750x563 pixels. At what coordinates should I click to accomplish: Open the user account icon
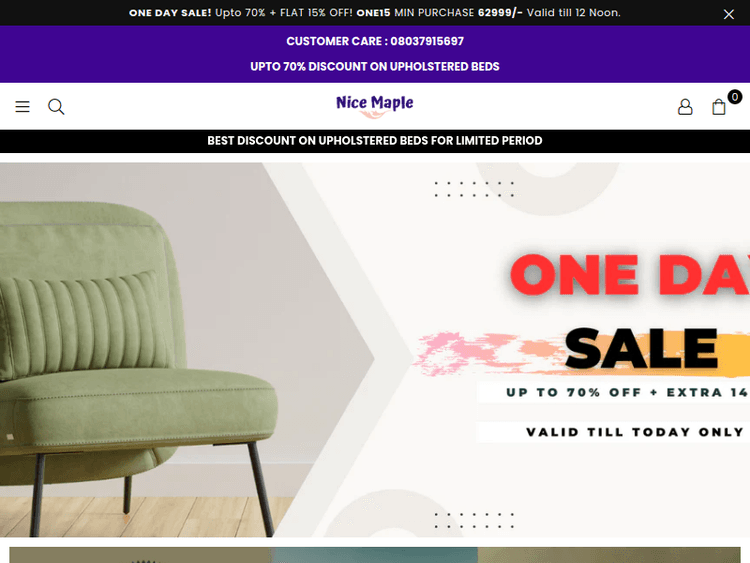(685, 107)
